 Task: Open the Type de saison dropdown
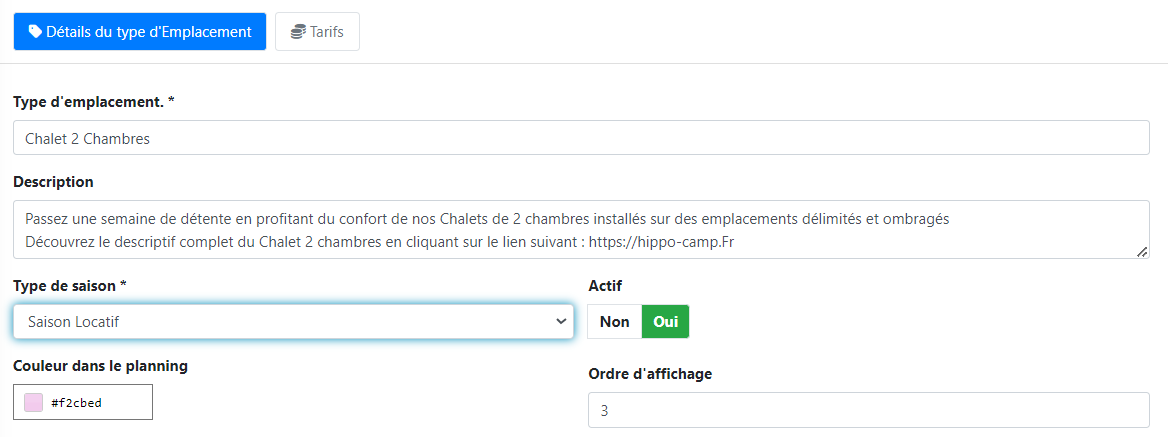coord(293,322)
